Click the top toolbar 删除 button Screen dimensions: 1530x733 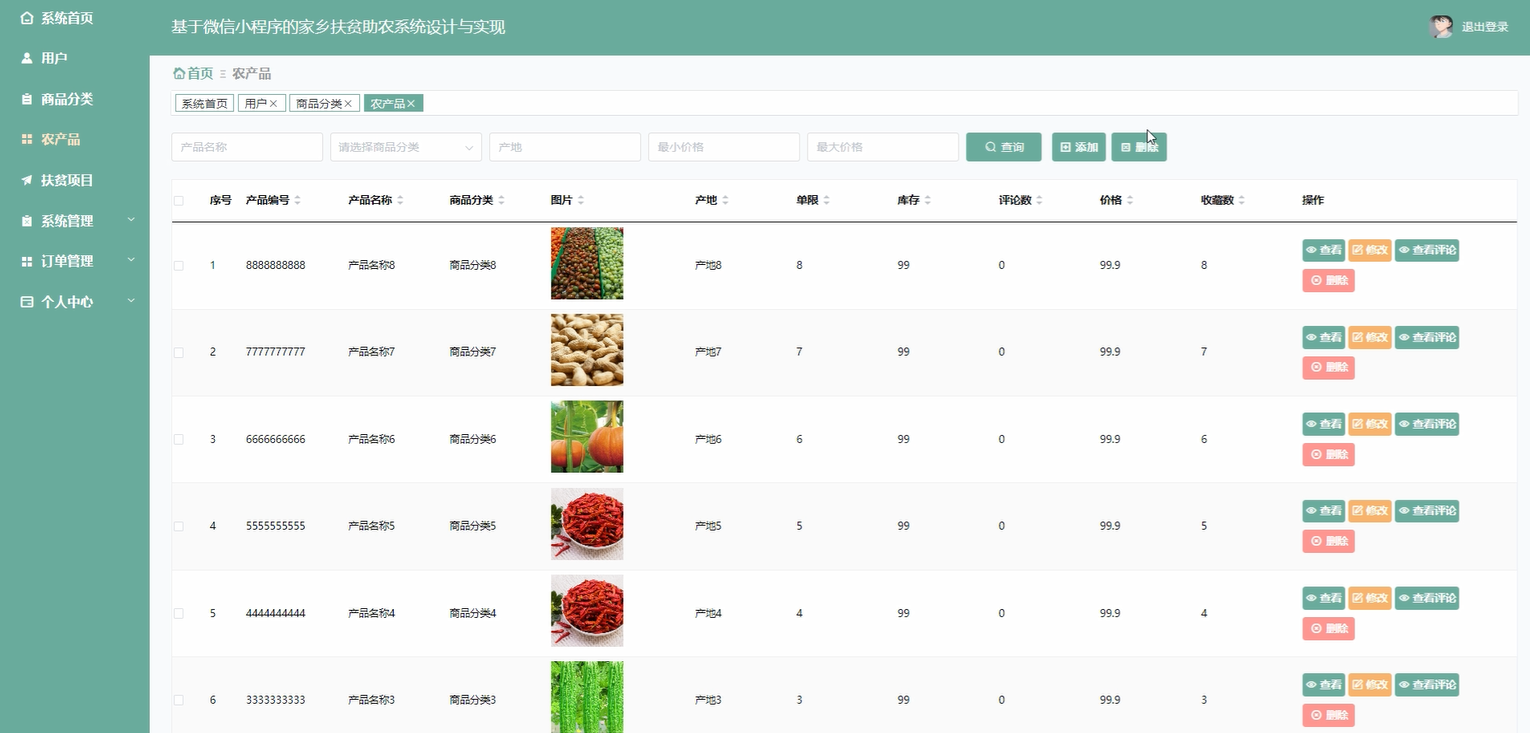[x=1139, y=147]
